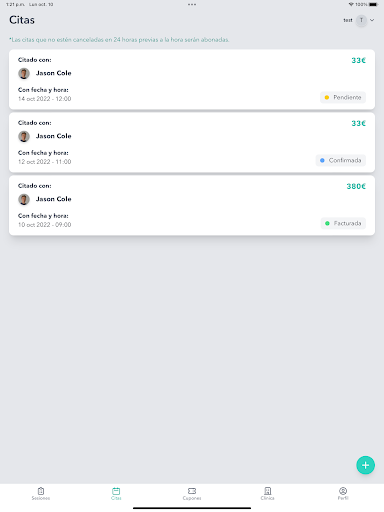Go to the Clínica building tab

[267, 493]
